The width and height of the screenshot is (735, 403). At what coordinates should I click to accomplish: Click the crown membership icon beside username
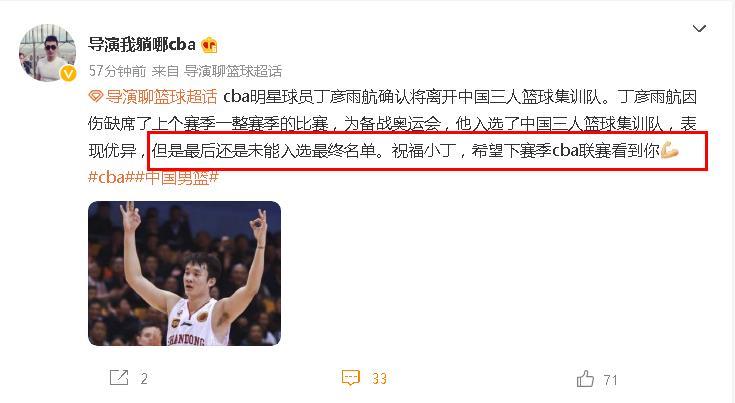click(x=209, y=45)
